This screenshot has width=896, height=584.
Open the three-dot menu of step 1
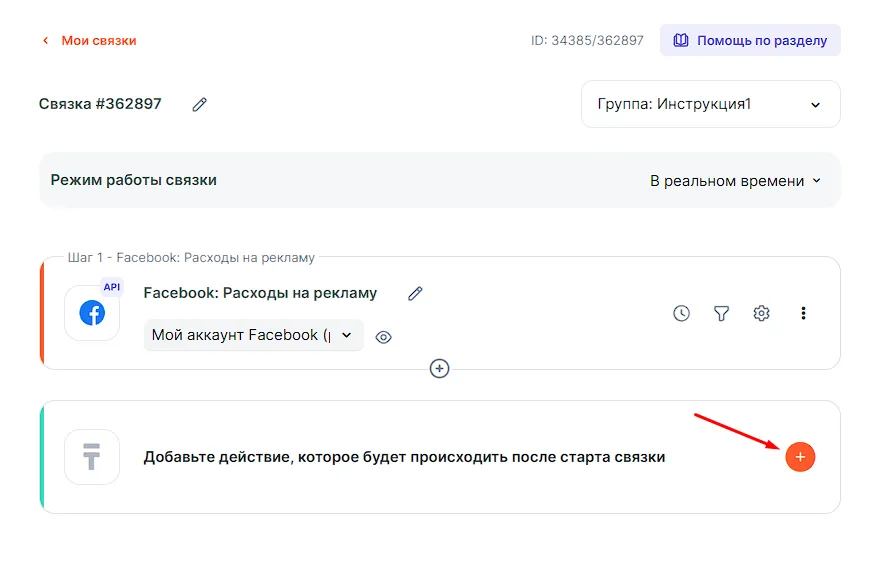pos(803,313)
